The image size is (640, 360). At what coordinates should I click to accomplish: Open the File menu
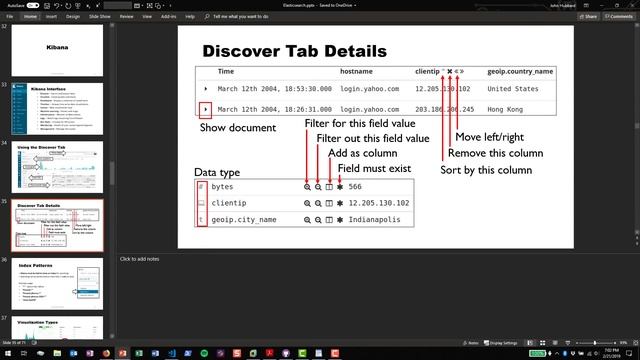pyautogui.click(x=10, y=17)
